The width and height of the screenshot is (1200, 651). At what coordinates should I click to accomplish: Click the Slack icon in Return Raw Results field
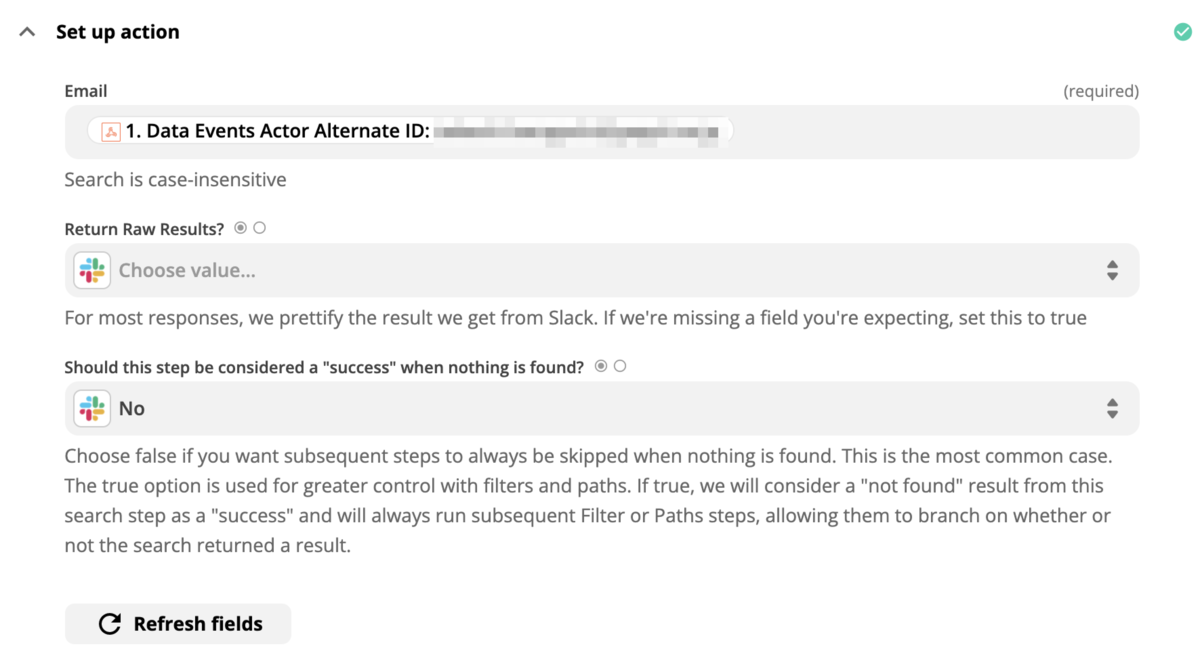(92, 270)
